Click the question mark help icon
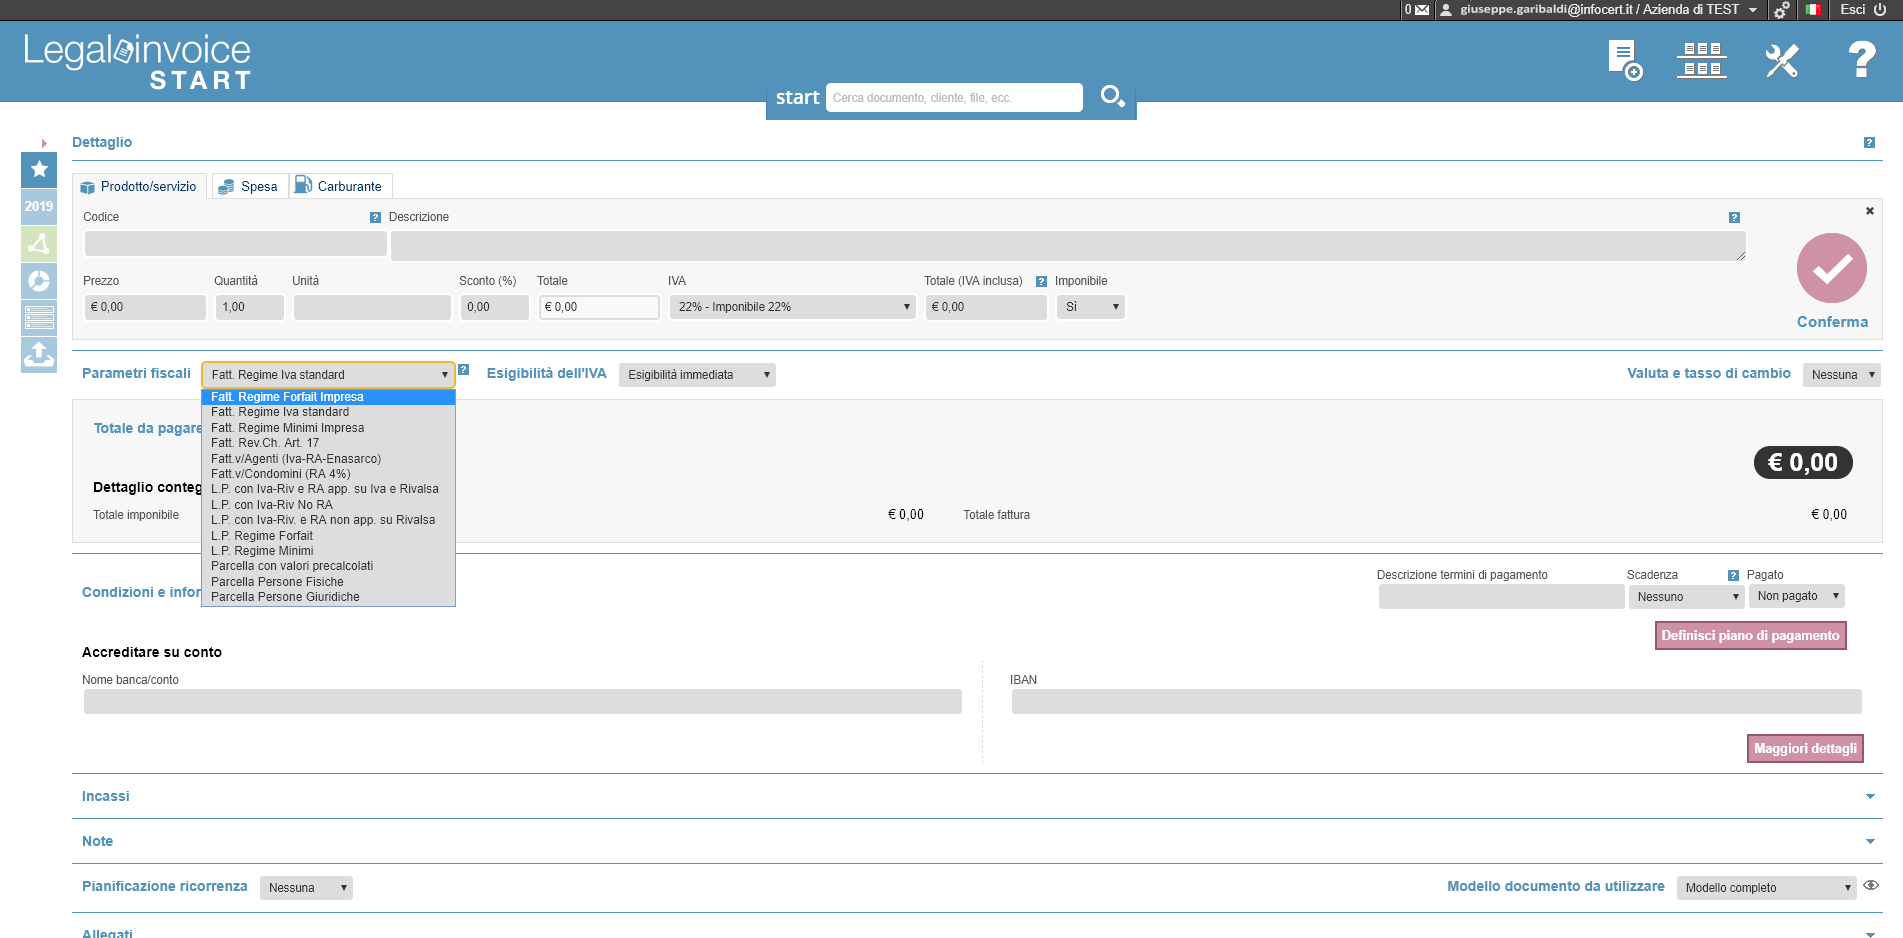 1860,60
